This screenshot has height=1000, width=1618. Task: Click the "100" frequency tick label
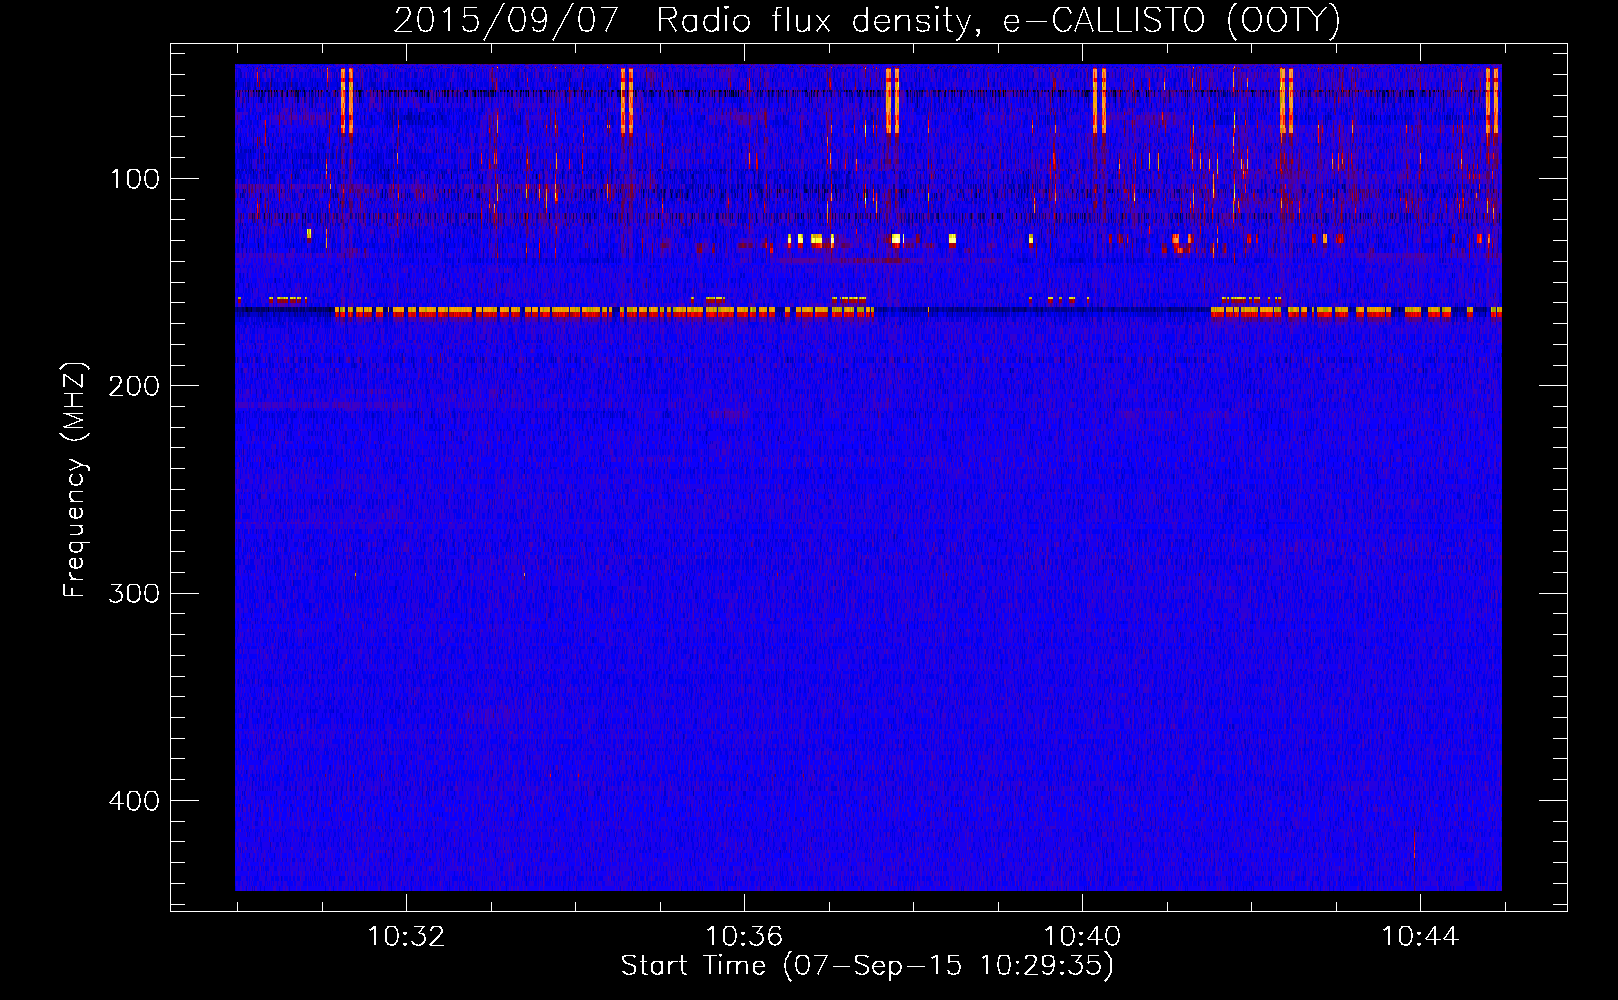click(x=135, y=180)
